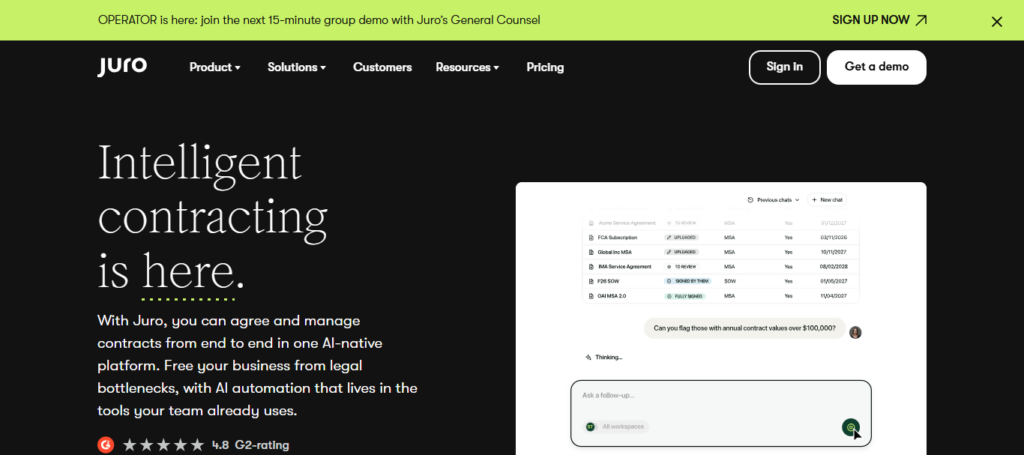Click the document icon beside FCA Subscription
Viewport: 1024px width, 455px height.
592,238
